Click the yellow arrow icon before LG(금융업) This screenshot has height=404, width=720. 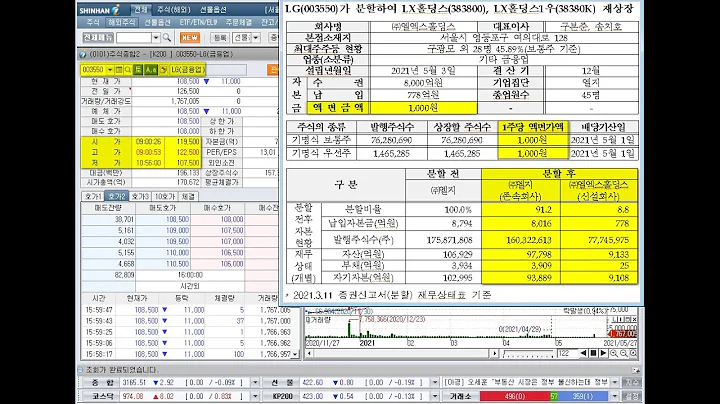click(163, 70)
